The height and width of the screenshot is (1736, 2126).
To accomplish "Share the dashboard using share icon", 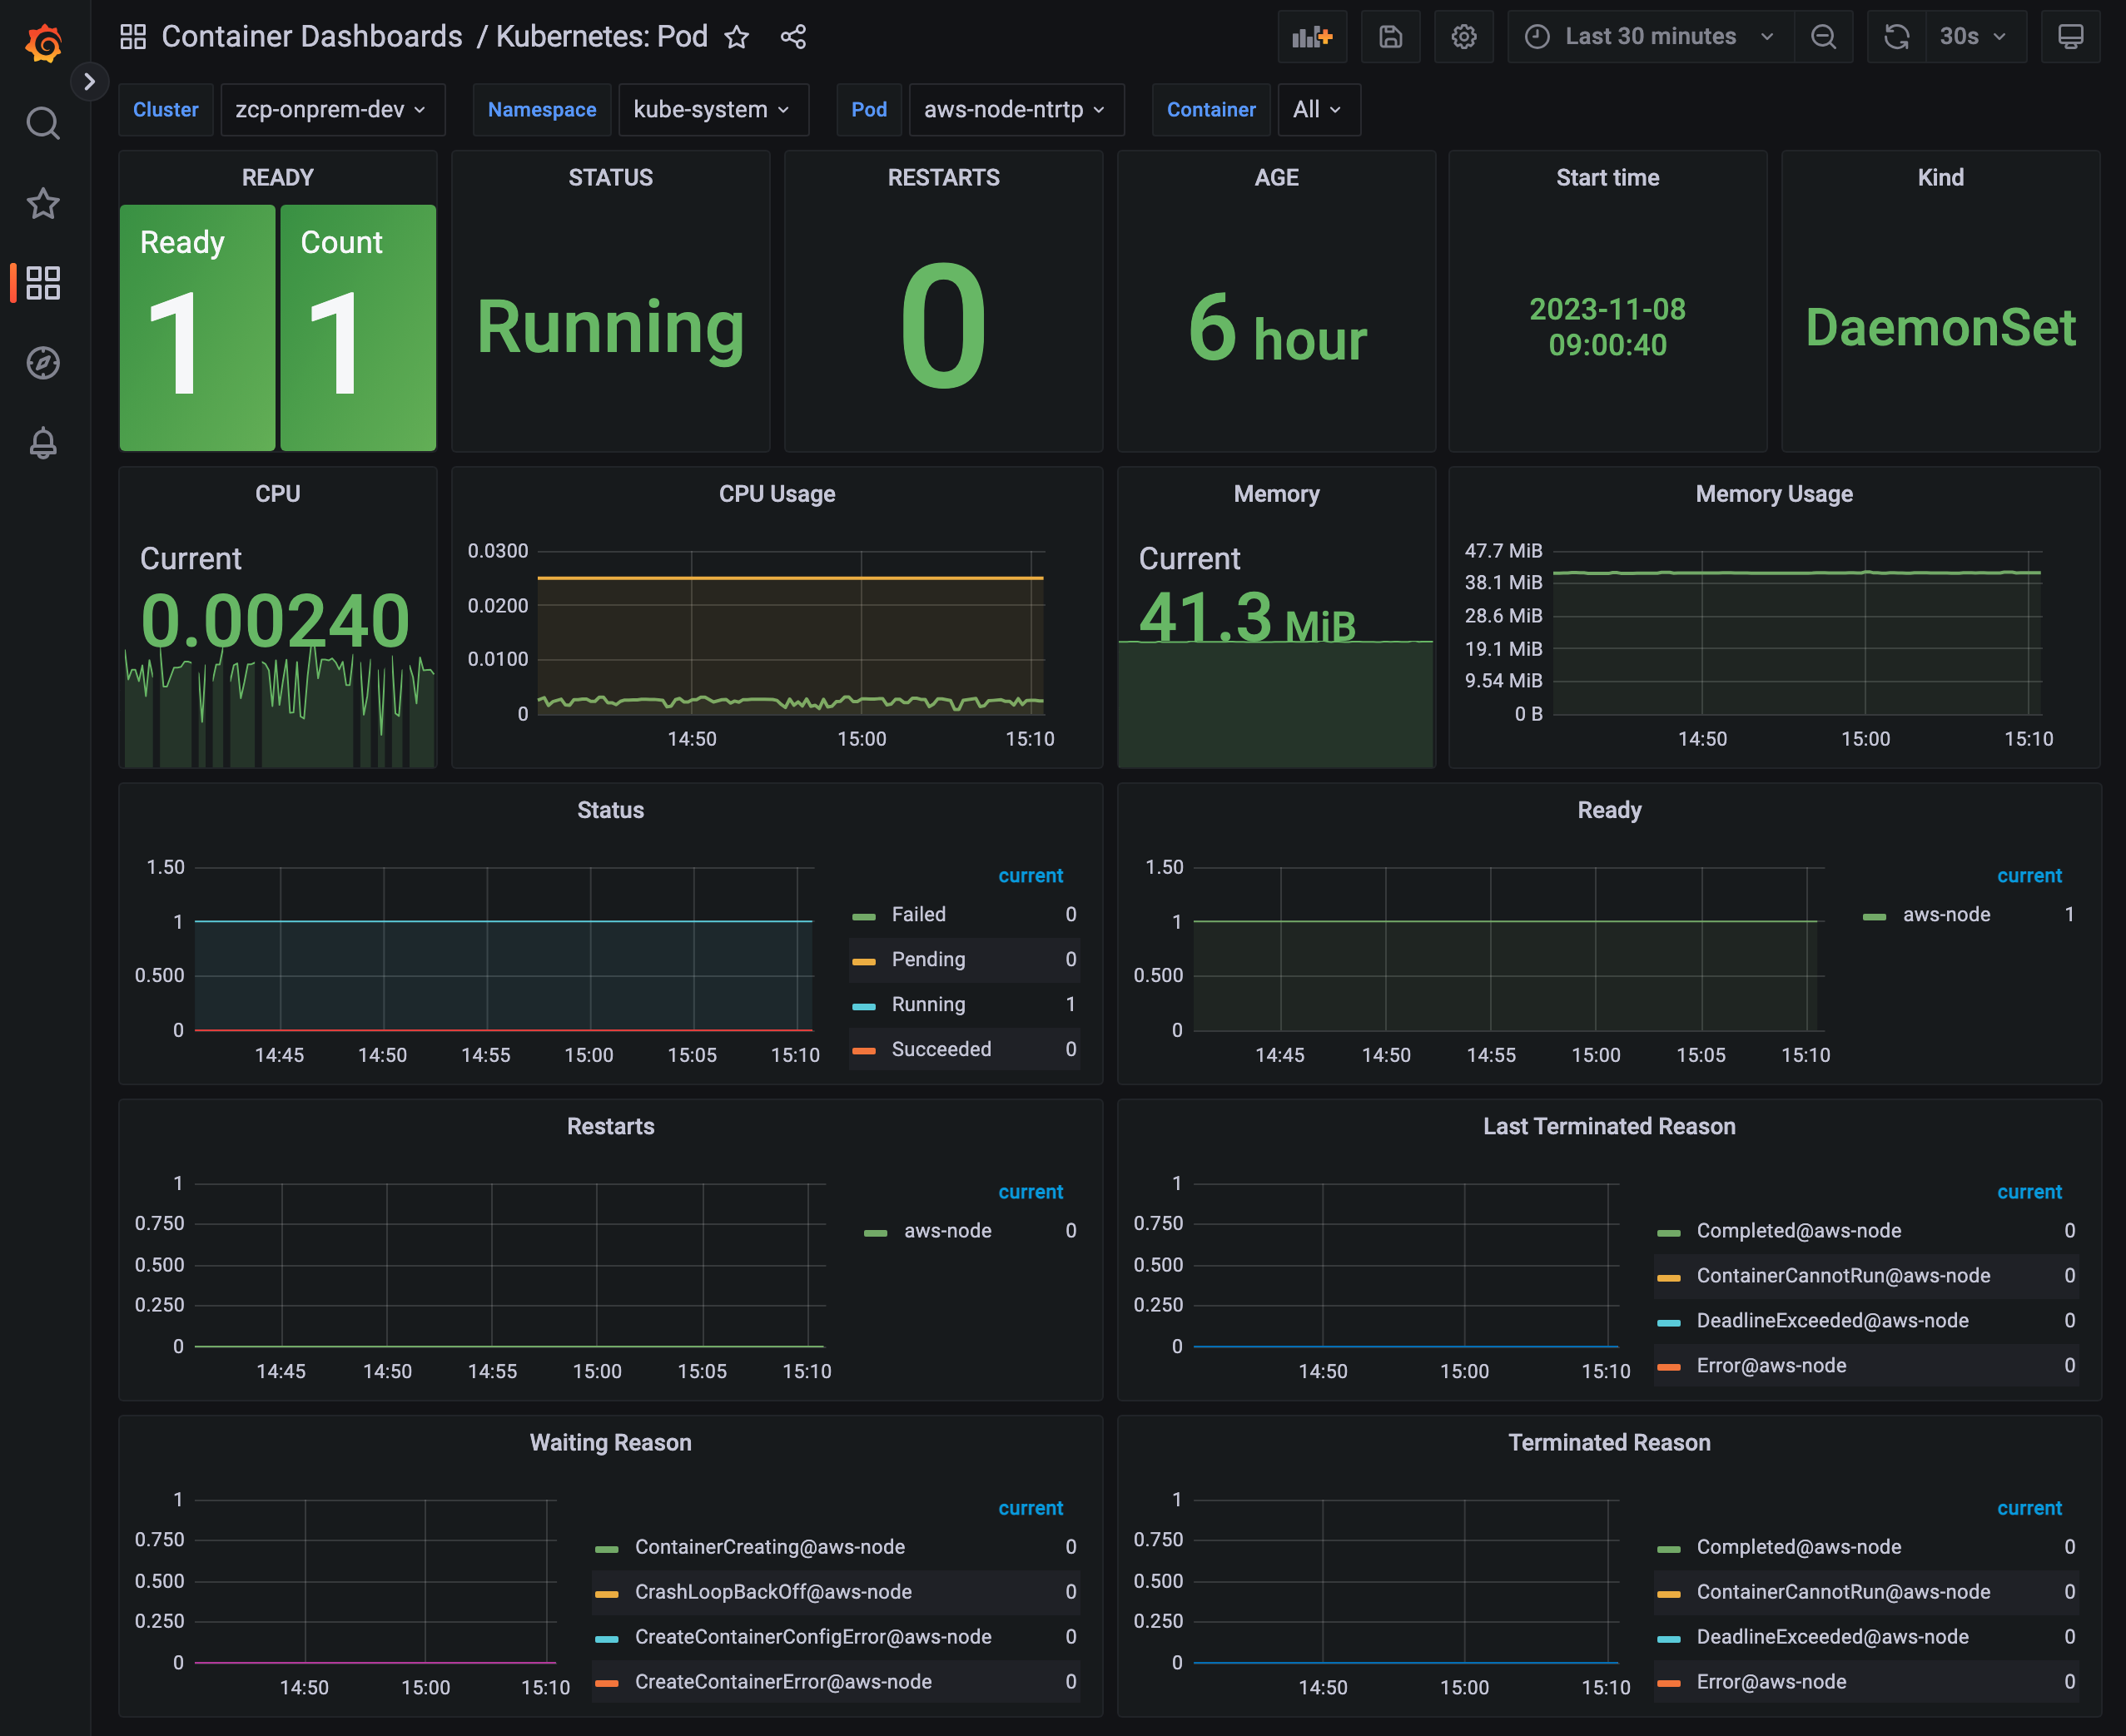I will click(793, 37).
